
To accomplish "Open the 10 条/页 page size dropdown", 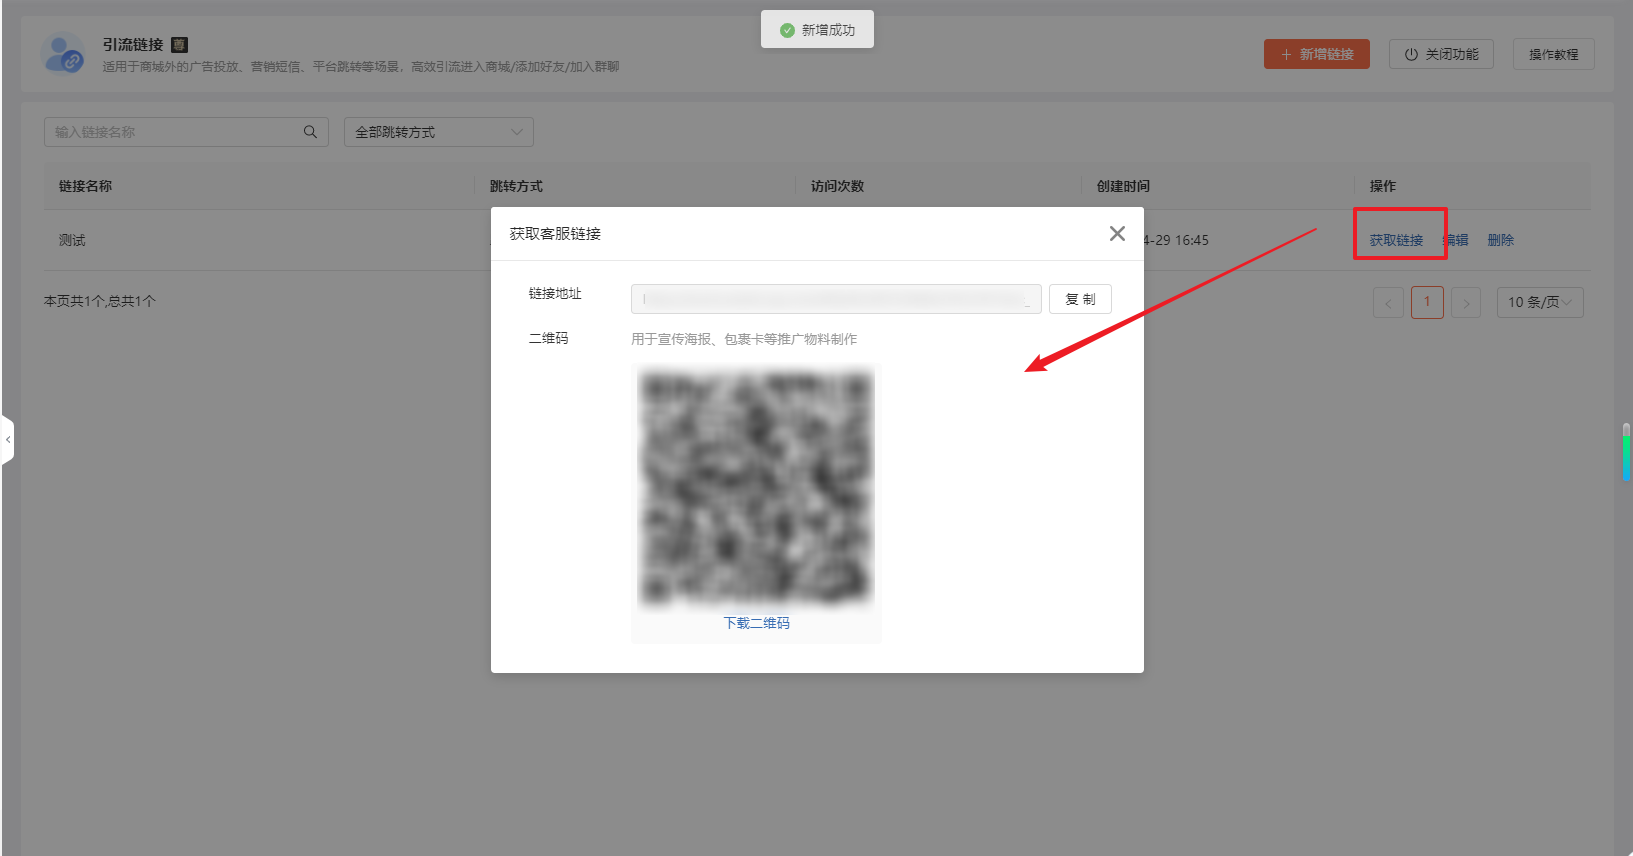I will (1540, 302).
